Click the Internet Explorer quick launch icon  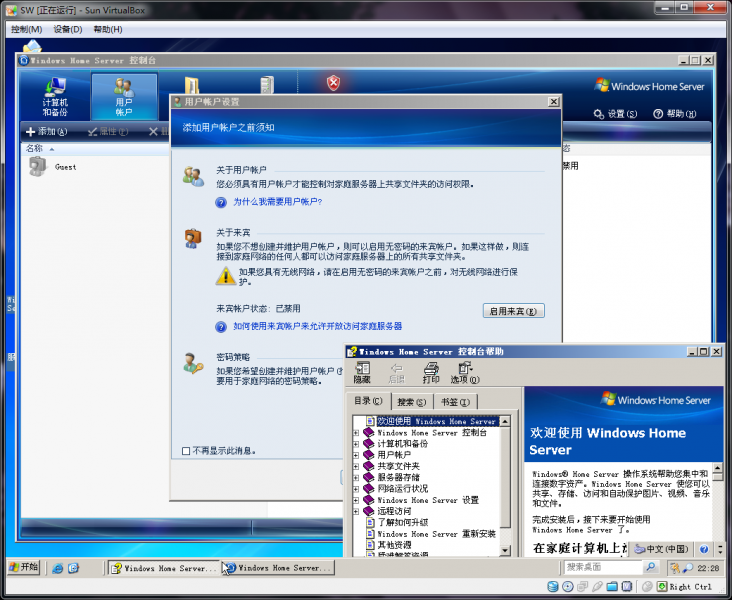pos(58,568)
